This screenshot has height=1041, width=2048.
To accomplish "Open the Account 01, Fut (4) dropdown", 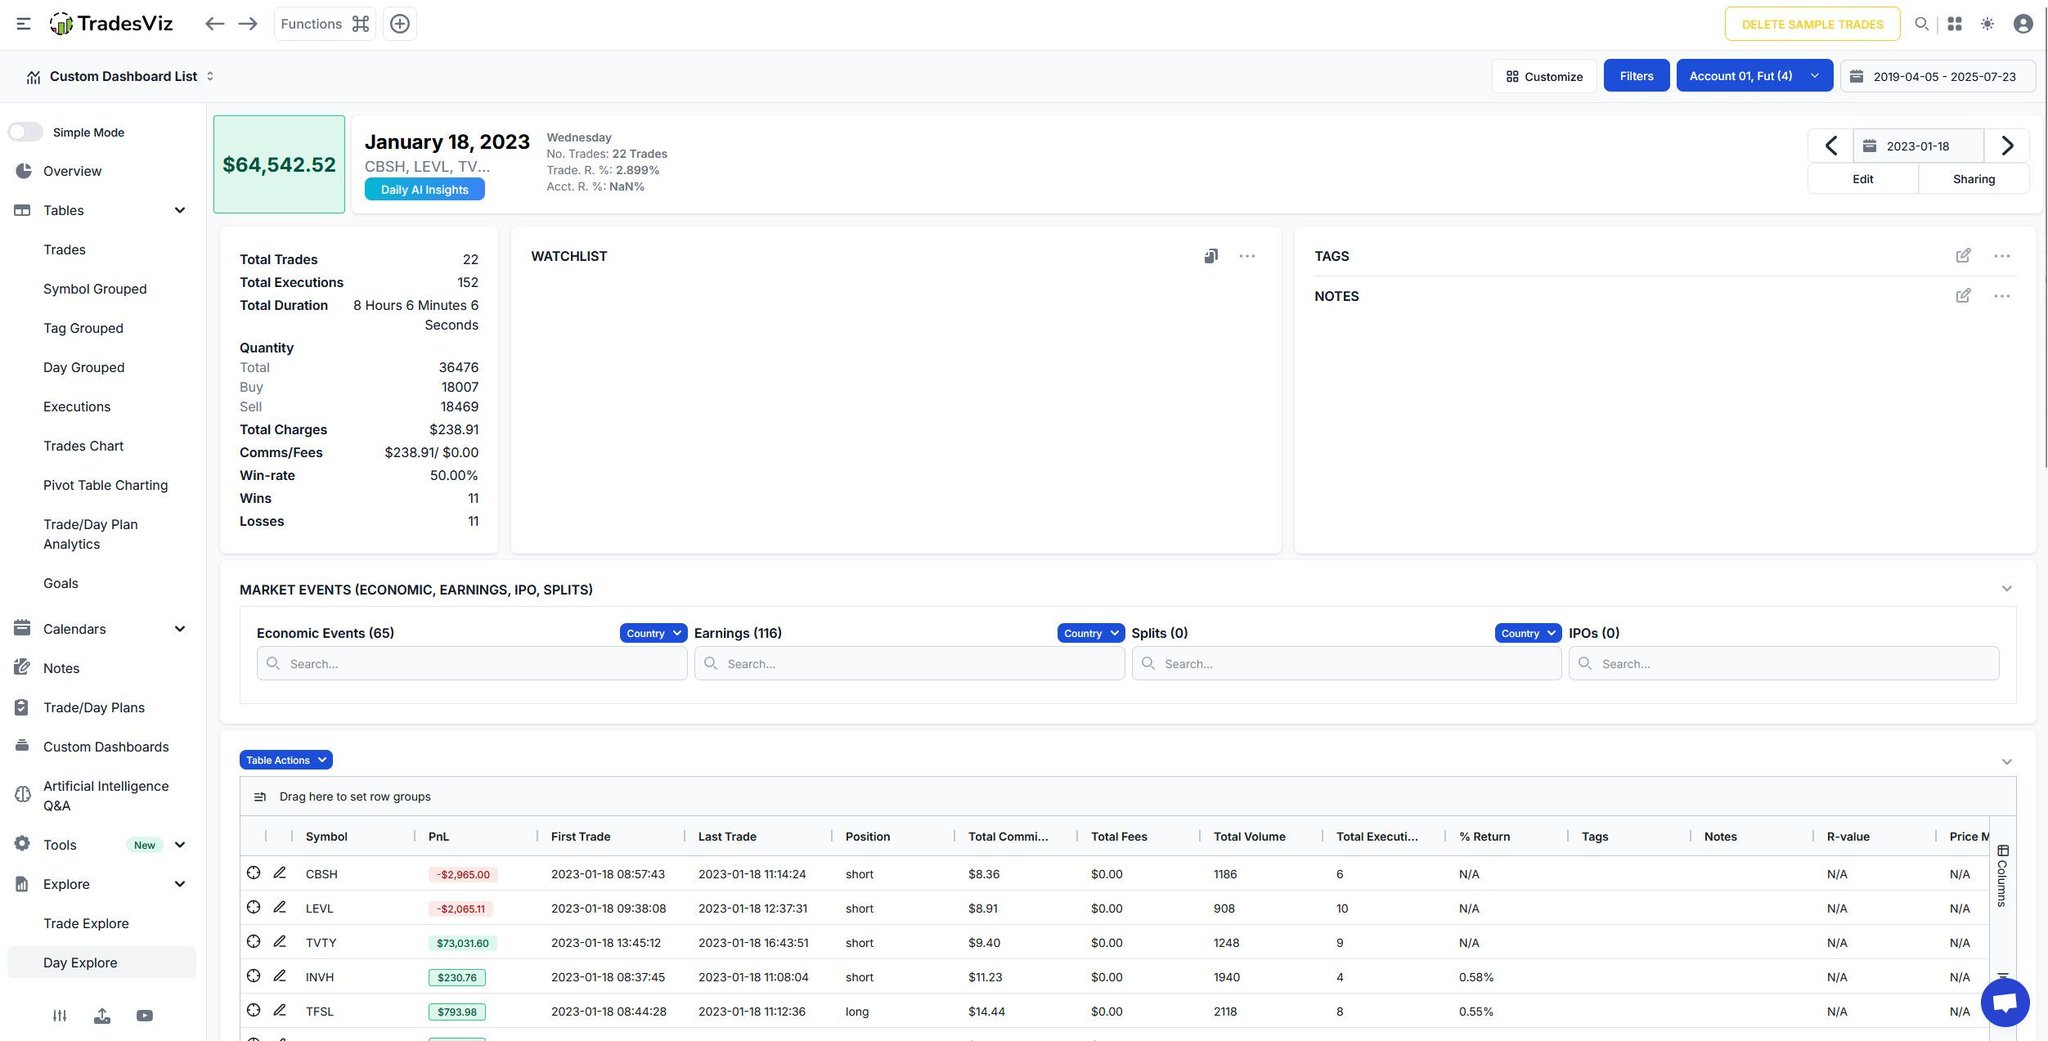I will pyautogui.click(x=1754, y=76).
